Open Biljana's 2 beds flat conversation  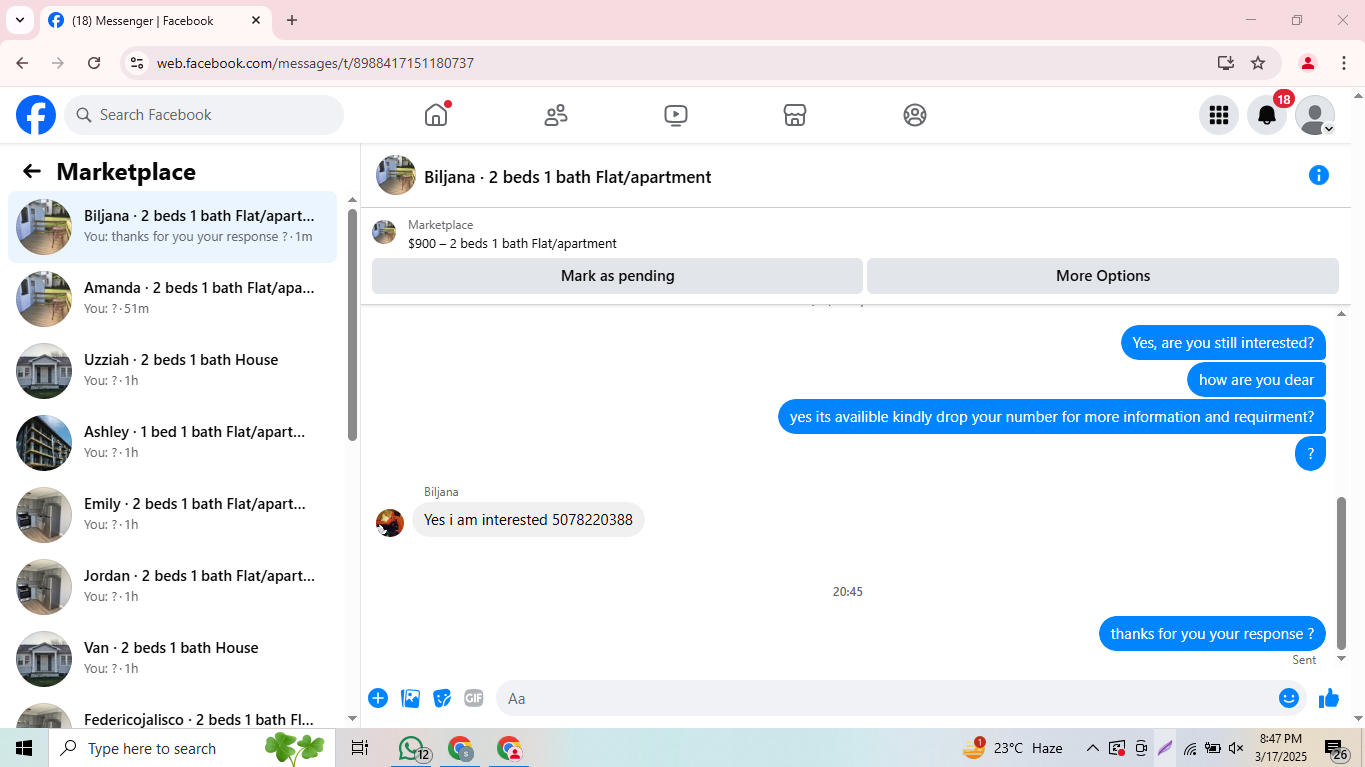pos(172,227)
